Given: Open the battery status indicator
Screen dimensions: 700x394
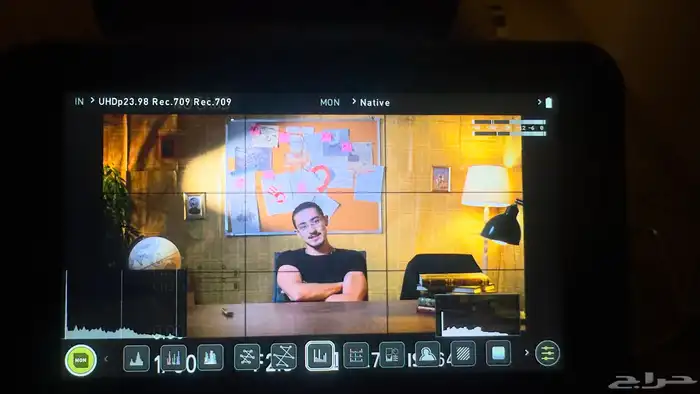Looking at the screenshot, I should click(549, 102).
